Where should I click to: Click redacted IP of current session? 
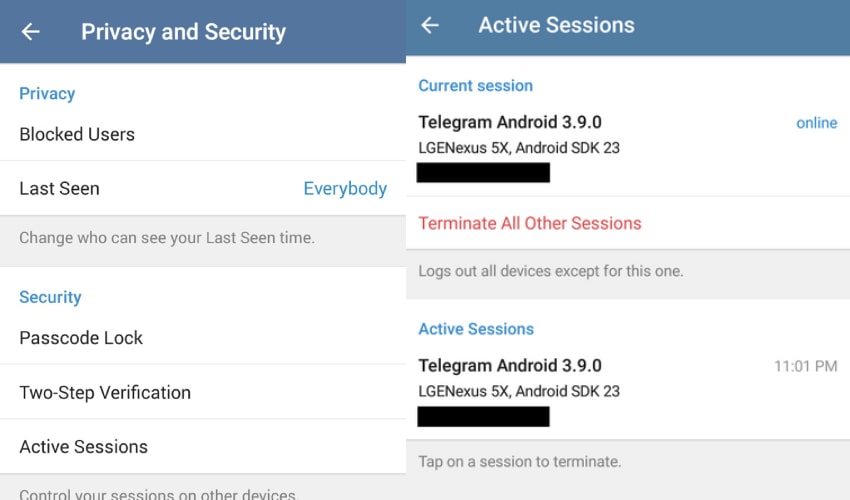pos(483,172)
